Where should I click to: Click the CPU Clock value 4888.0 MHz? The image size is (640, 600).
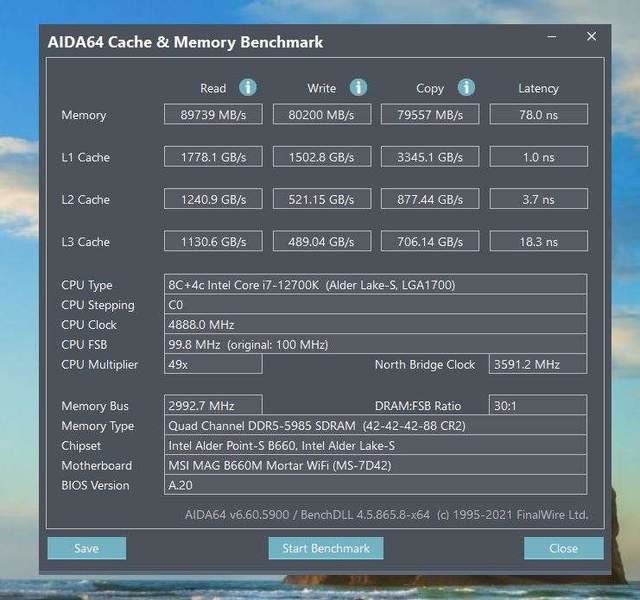click(x=375, y=324)
